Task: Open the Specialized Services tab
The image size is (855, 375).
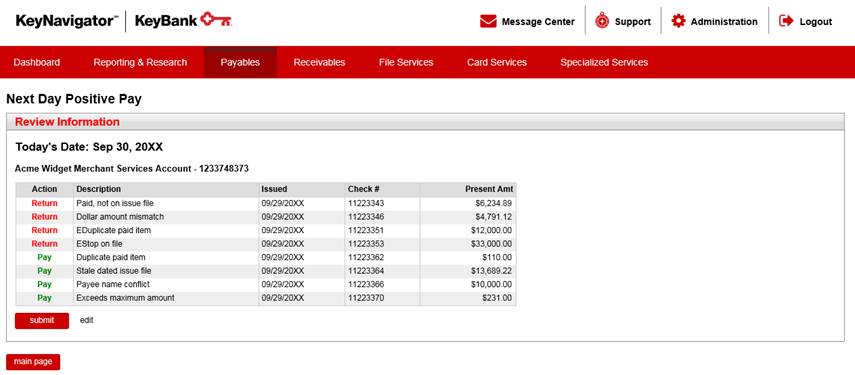Action: (604, 62)
